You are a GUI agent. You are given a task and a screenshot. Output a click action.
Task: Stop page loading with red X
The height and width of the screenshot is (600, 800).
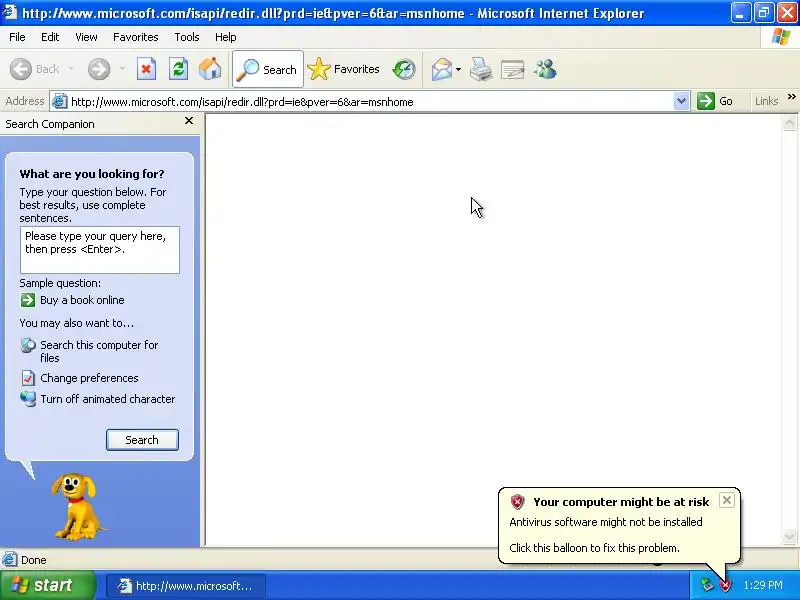tap(146, 69)
